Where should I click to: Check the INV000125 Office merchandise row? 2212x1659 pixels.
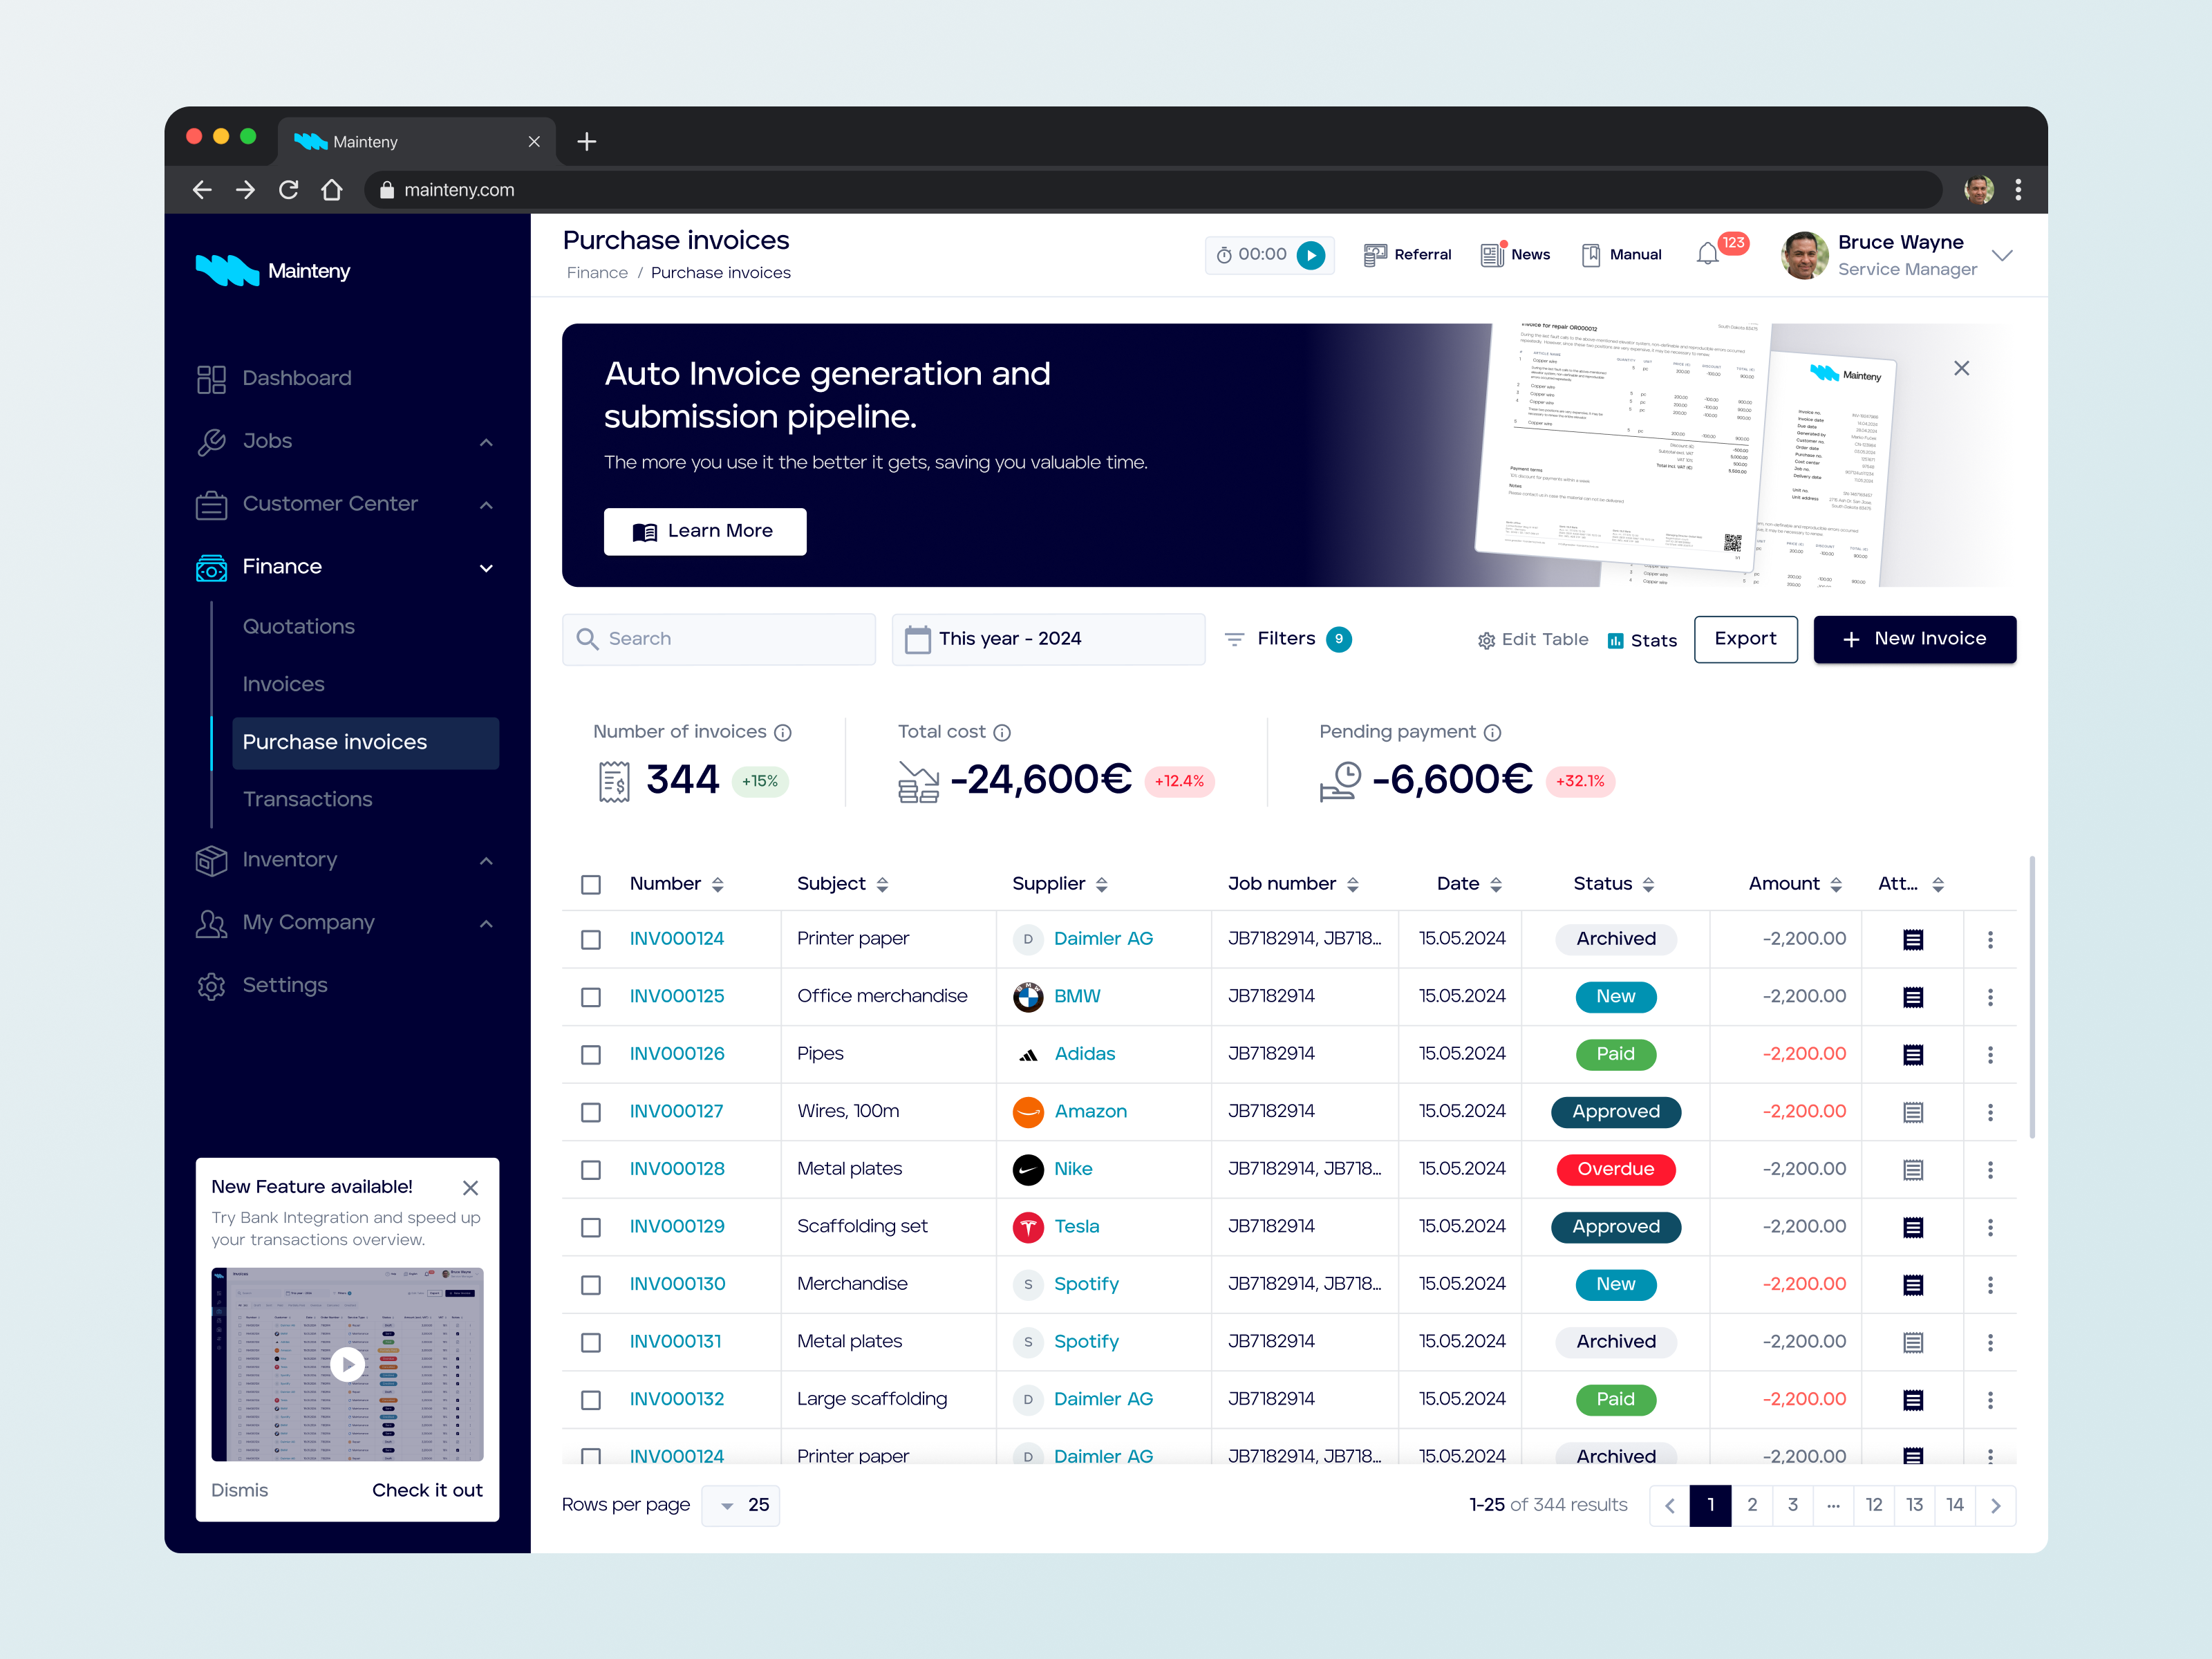(x=591, y=997)
